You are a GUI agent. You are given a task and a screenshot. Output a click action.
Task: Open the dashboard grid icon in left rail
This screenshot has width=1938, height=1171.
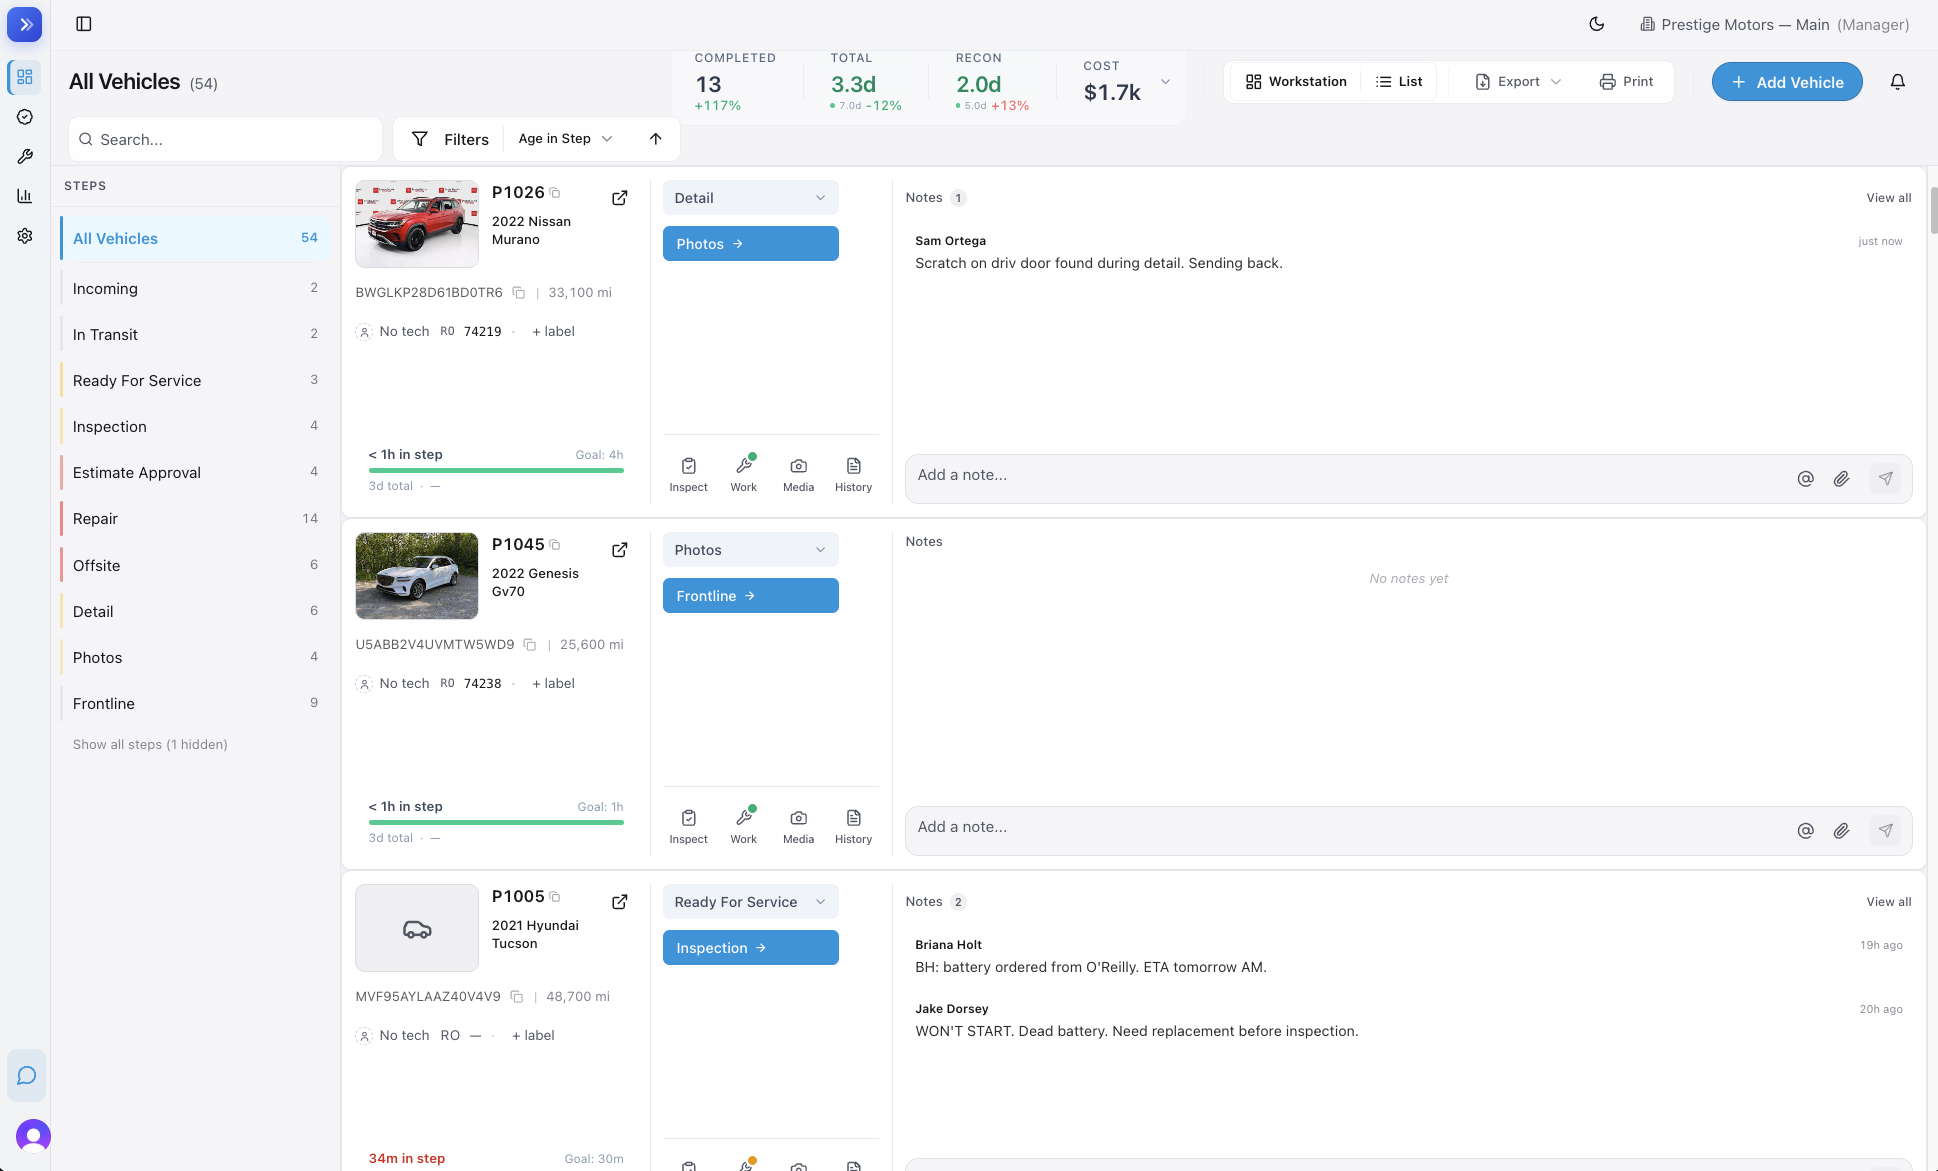tap(25, 77)
